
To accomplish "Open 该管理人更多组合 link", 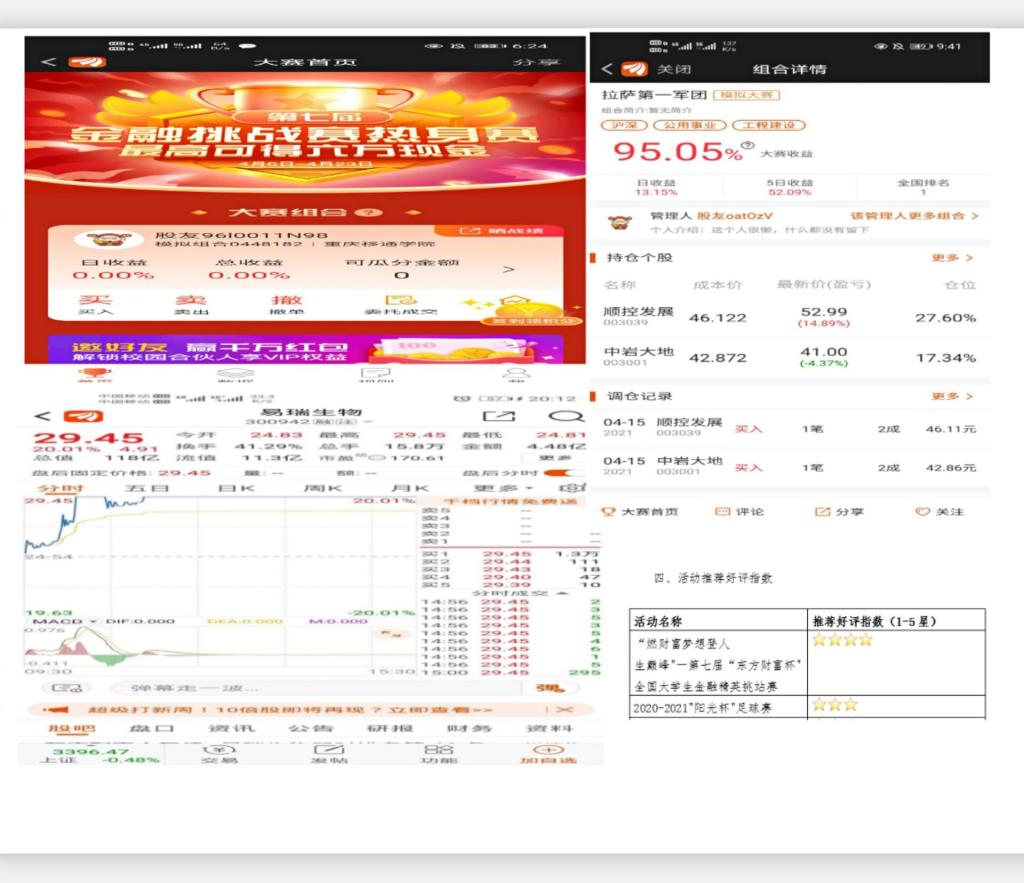I will (x=914, y=216).
